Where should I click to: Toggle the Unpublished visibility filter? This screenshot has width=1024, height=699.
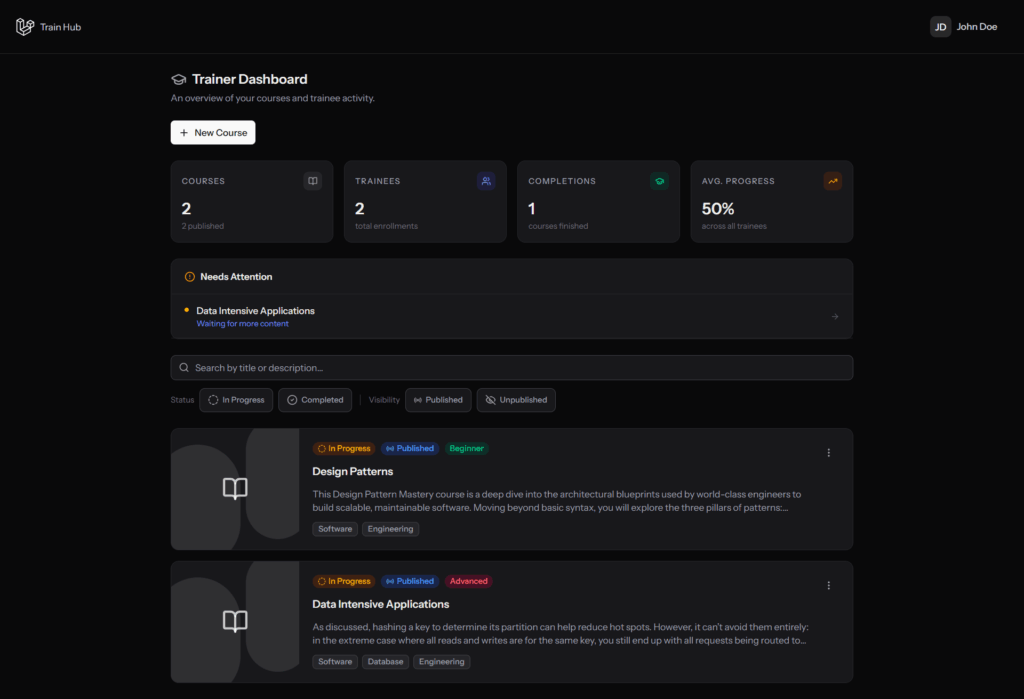(x=516, y=400)
